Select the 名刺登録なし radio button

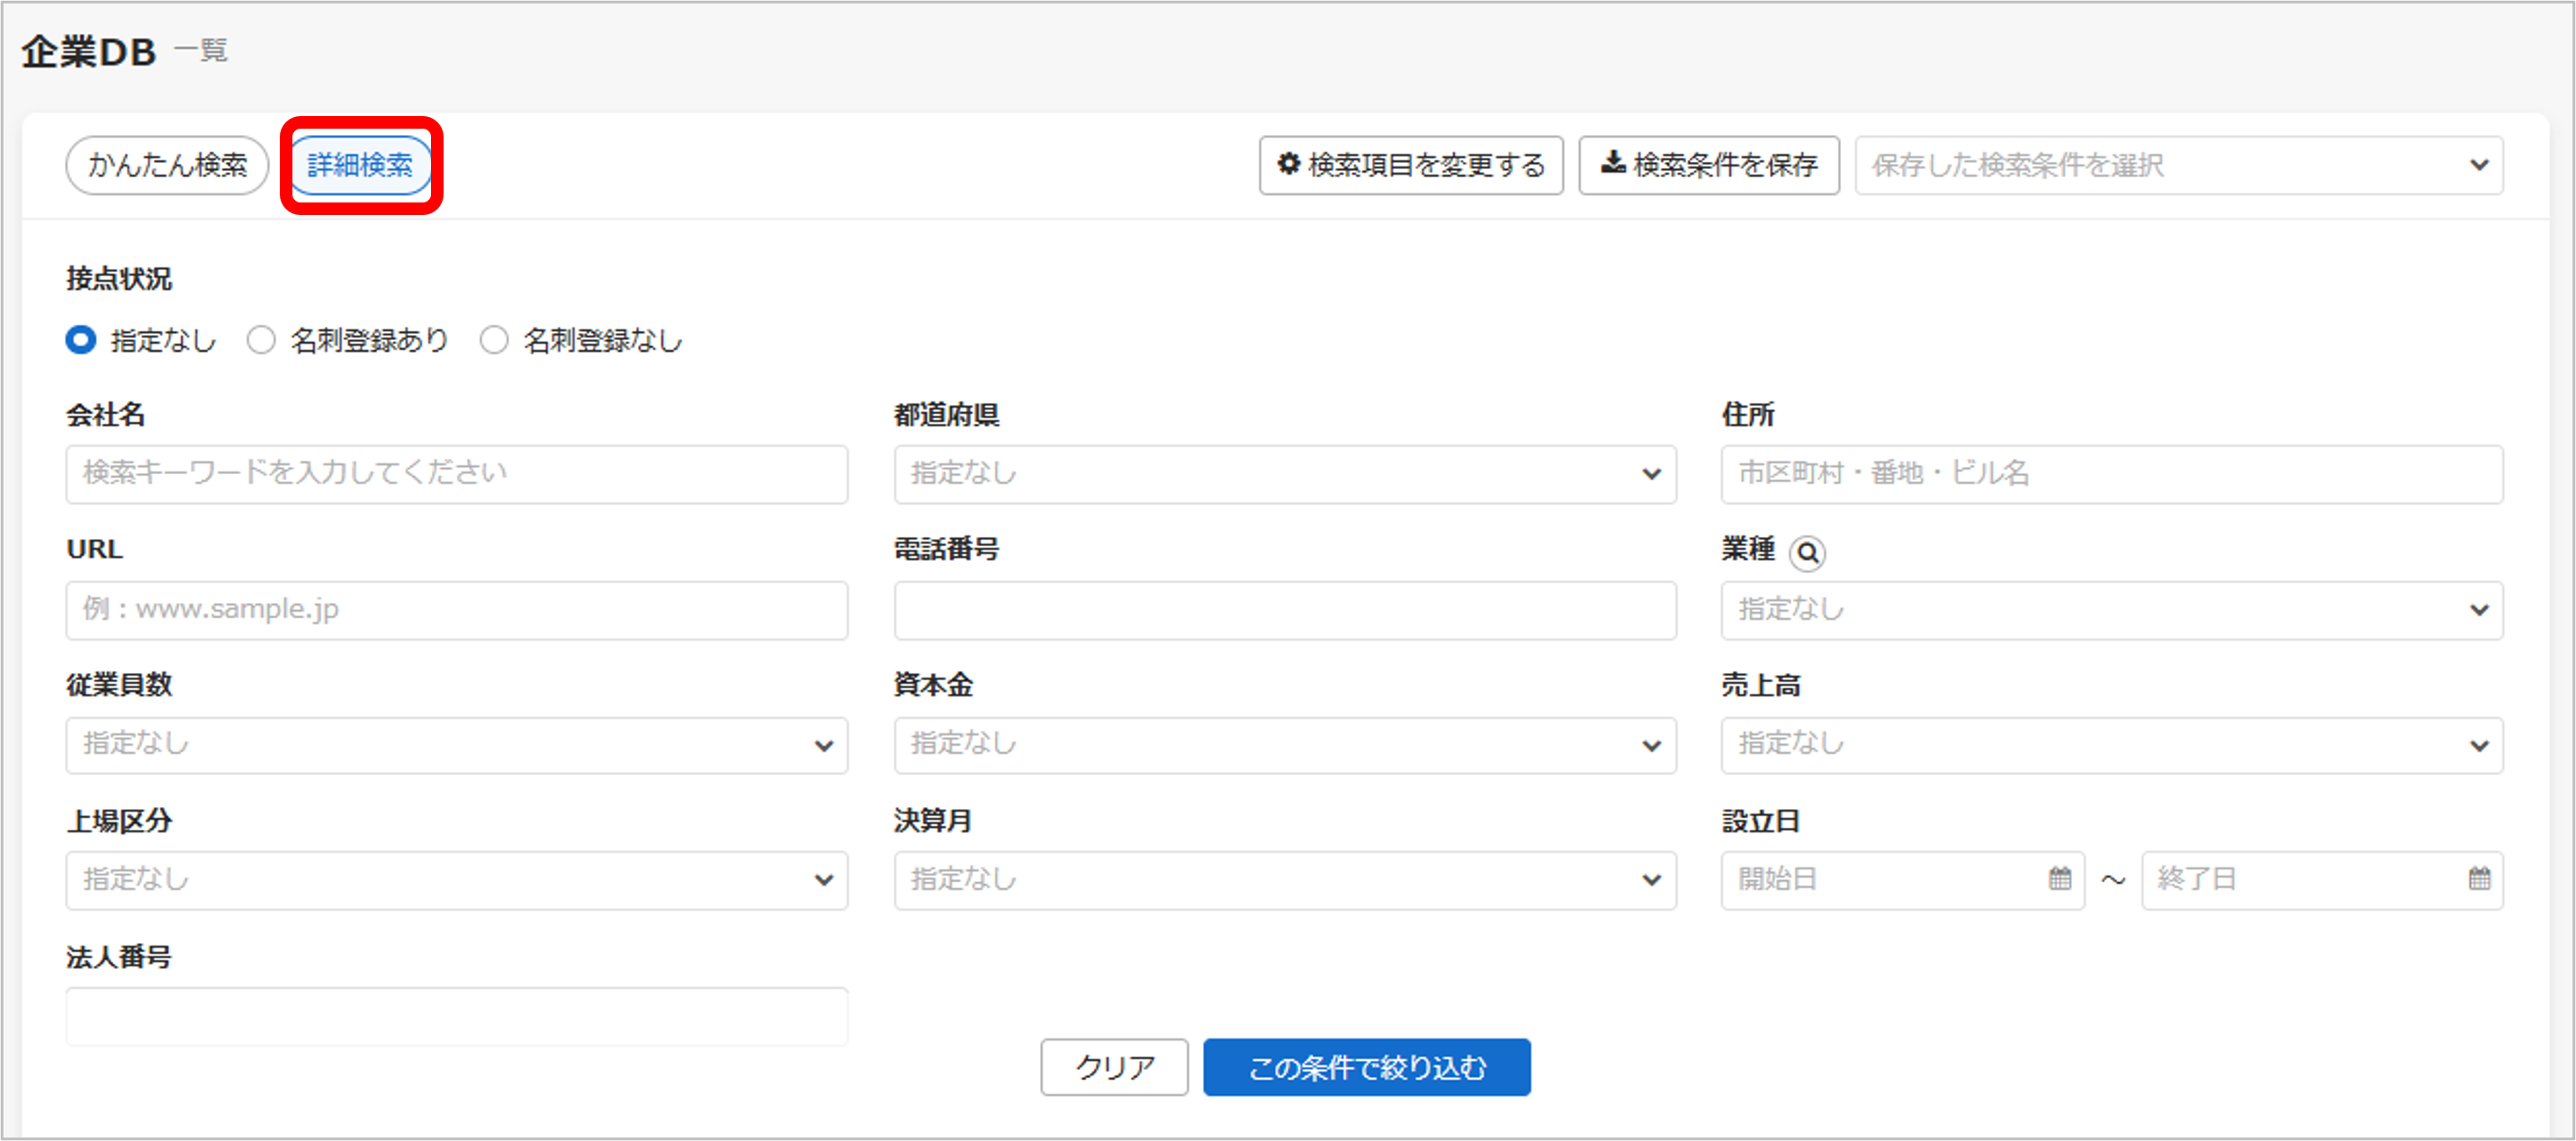[x=494, y=340]
